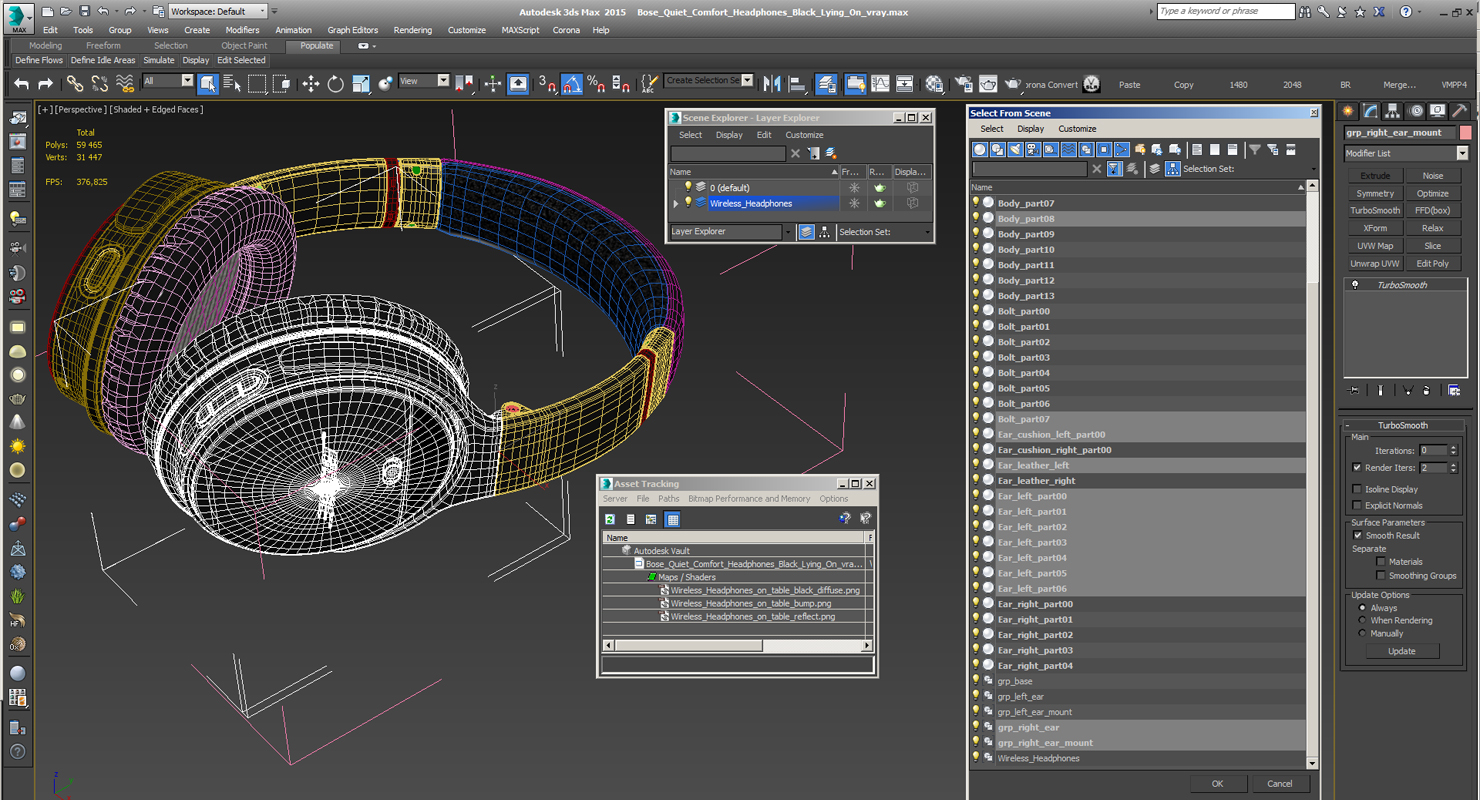Open the Rendering menu
Viewport: 1480px width, 800px height.
pyautogui.click(x=412, y=30)
